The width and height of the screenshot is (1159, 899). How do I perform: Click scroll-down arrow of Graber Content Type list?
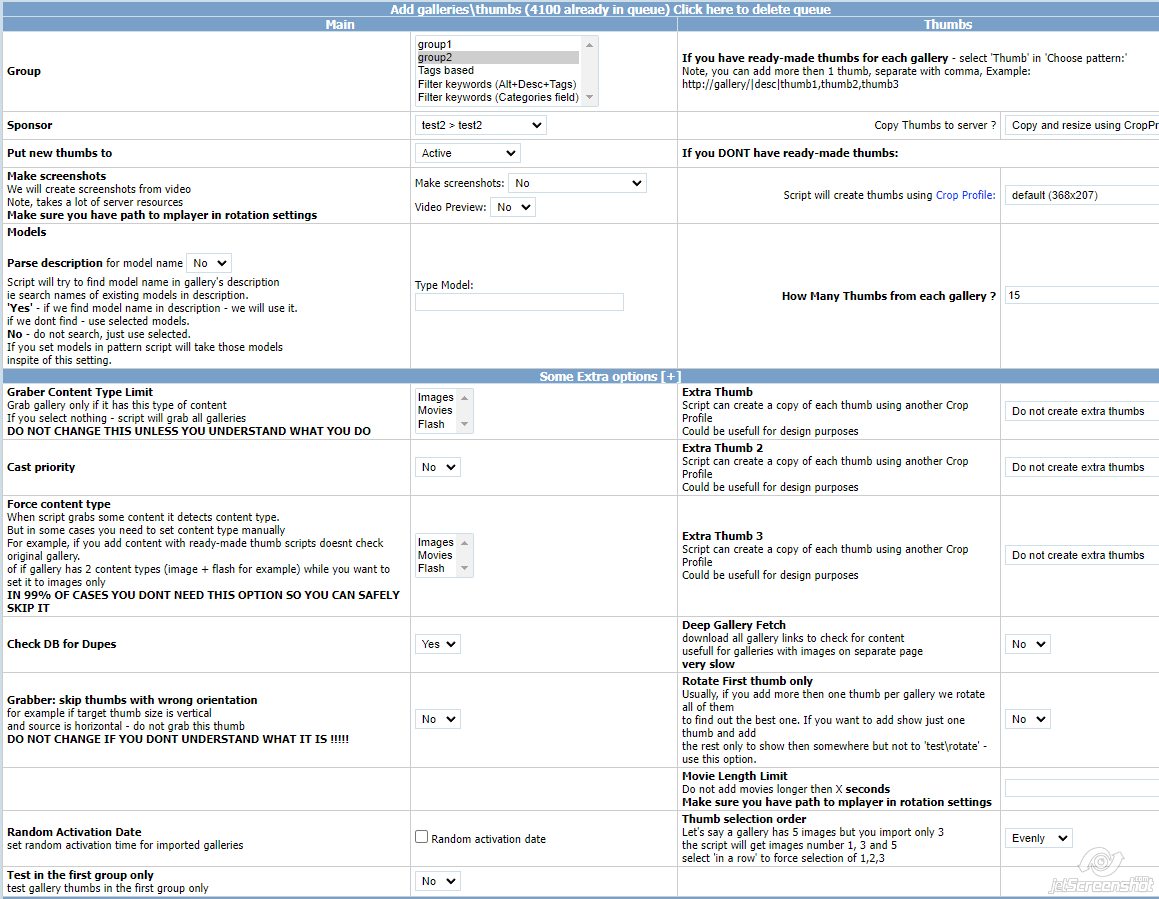click(x=465, y=424)
